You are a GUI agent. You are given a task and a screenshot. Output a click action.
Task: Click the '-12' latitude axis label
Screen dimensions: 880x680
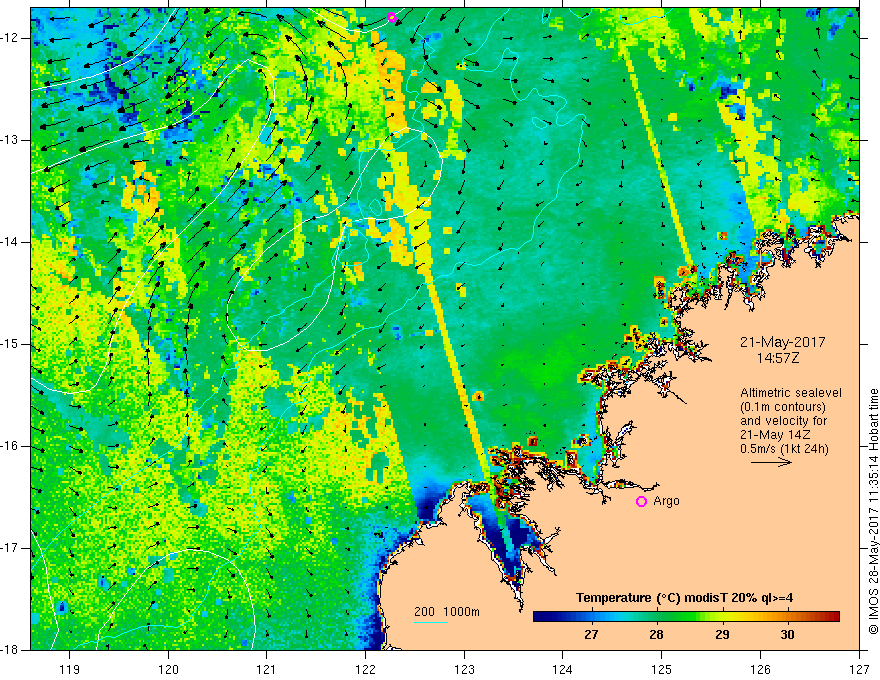point(11,38)
